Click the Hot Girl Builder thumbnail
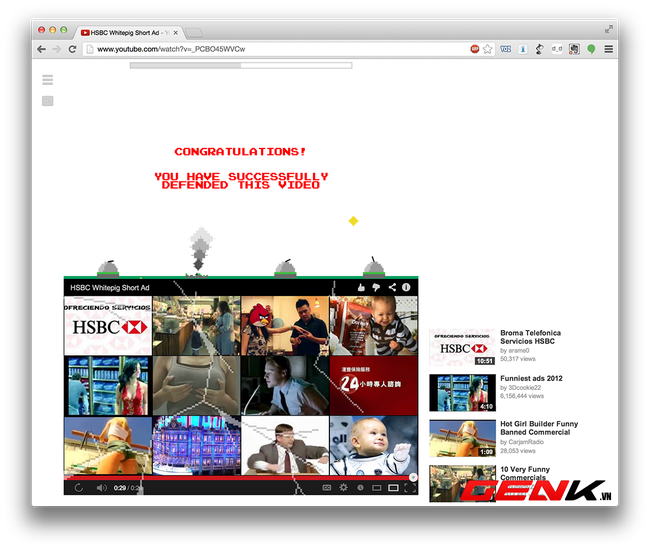The width and height of the screenshot is (650, 550). tap(462, 439)
